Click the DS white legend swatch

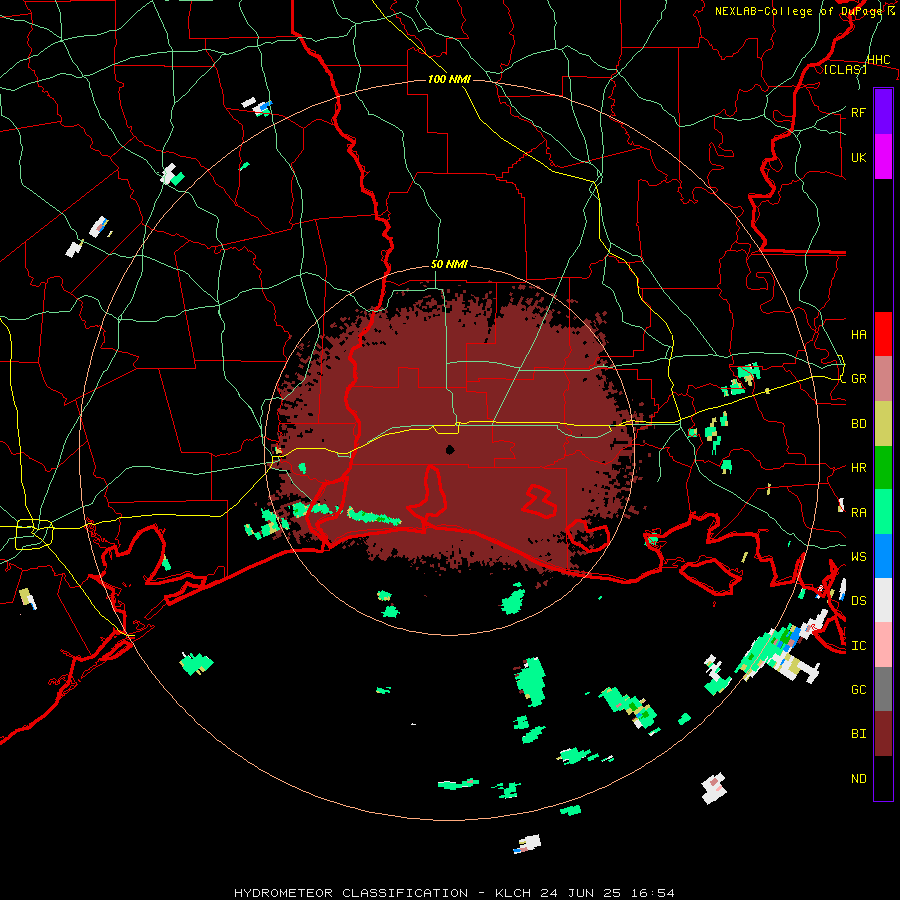[x=883, y=600]
